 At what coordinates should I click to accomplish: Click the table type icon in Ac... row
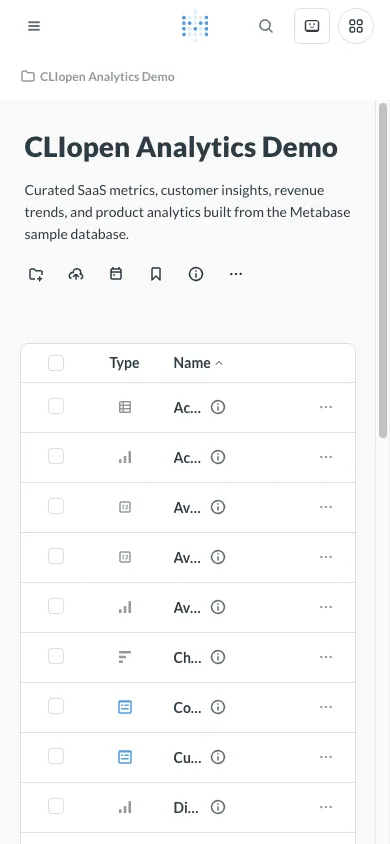click(x=125, y=407)
